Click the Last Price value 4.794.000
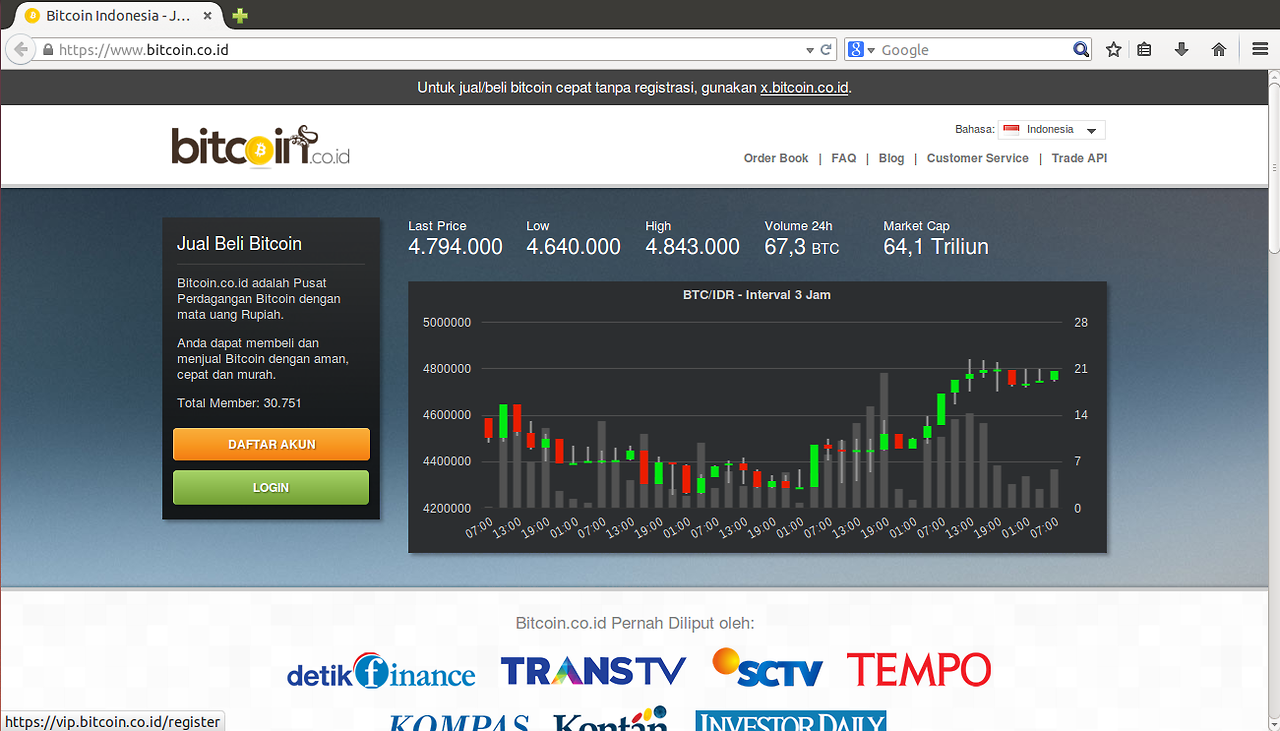The width and height of the screenshot is (1280, 731). 455,247
